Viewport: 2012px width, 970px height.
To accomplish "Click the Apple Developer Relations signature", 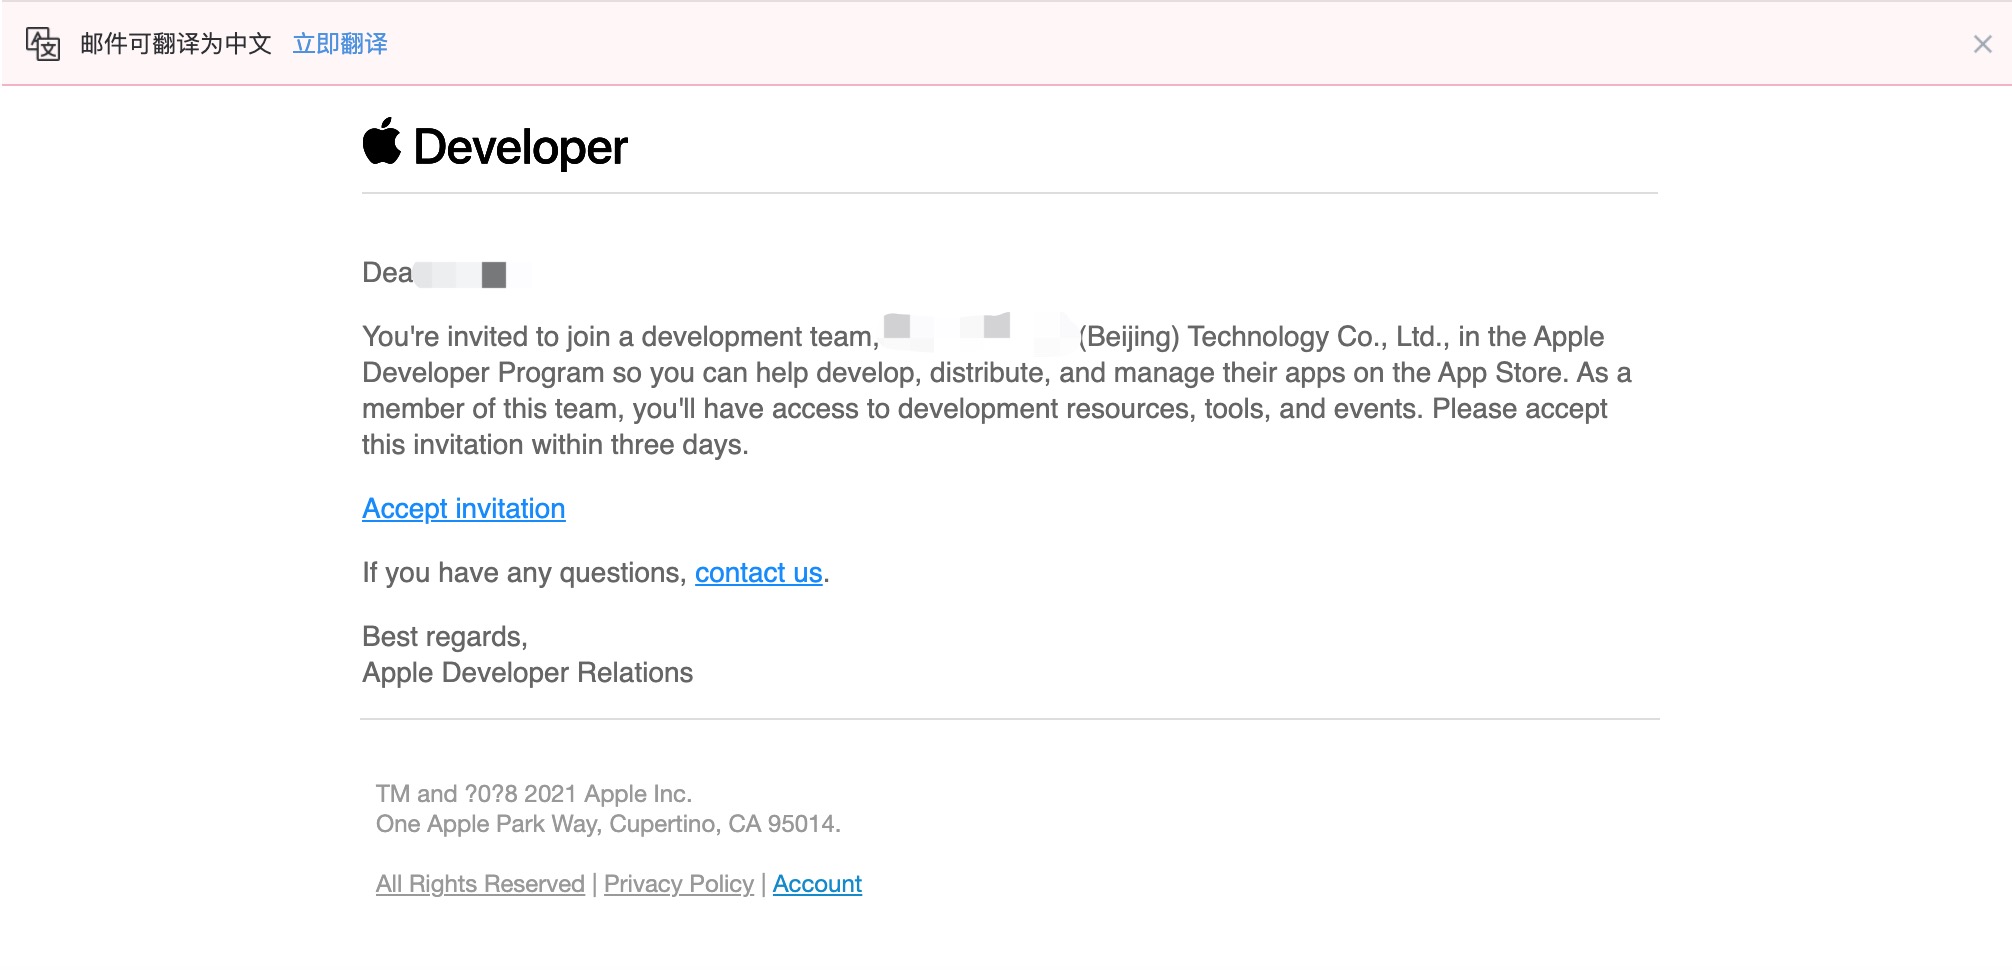I will [x=527, y=672].
